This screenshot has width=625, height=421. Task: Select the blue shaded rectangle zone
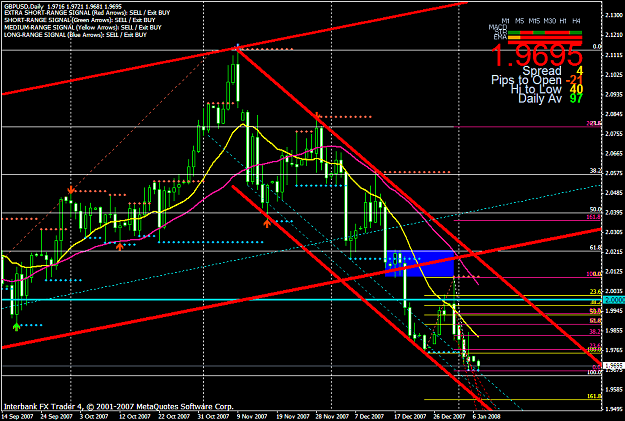pos(420,264)
